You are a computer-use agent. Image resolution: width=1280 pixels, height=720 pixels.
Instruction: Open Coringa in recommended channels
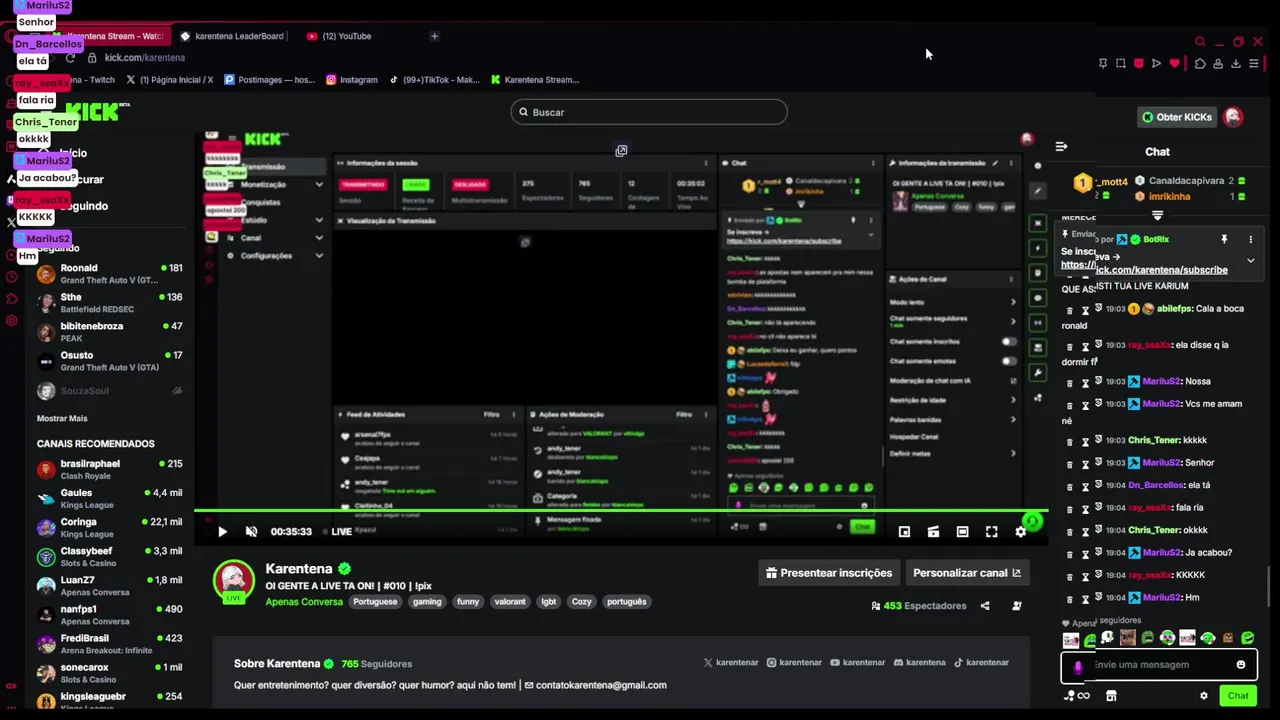click(x=110, y=527)
